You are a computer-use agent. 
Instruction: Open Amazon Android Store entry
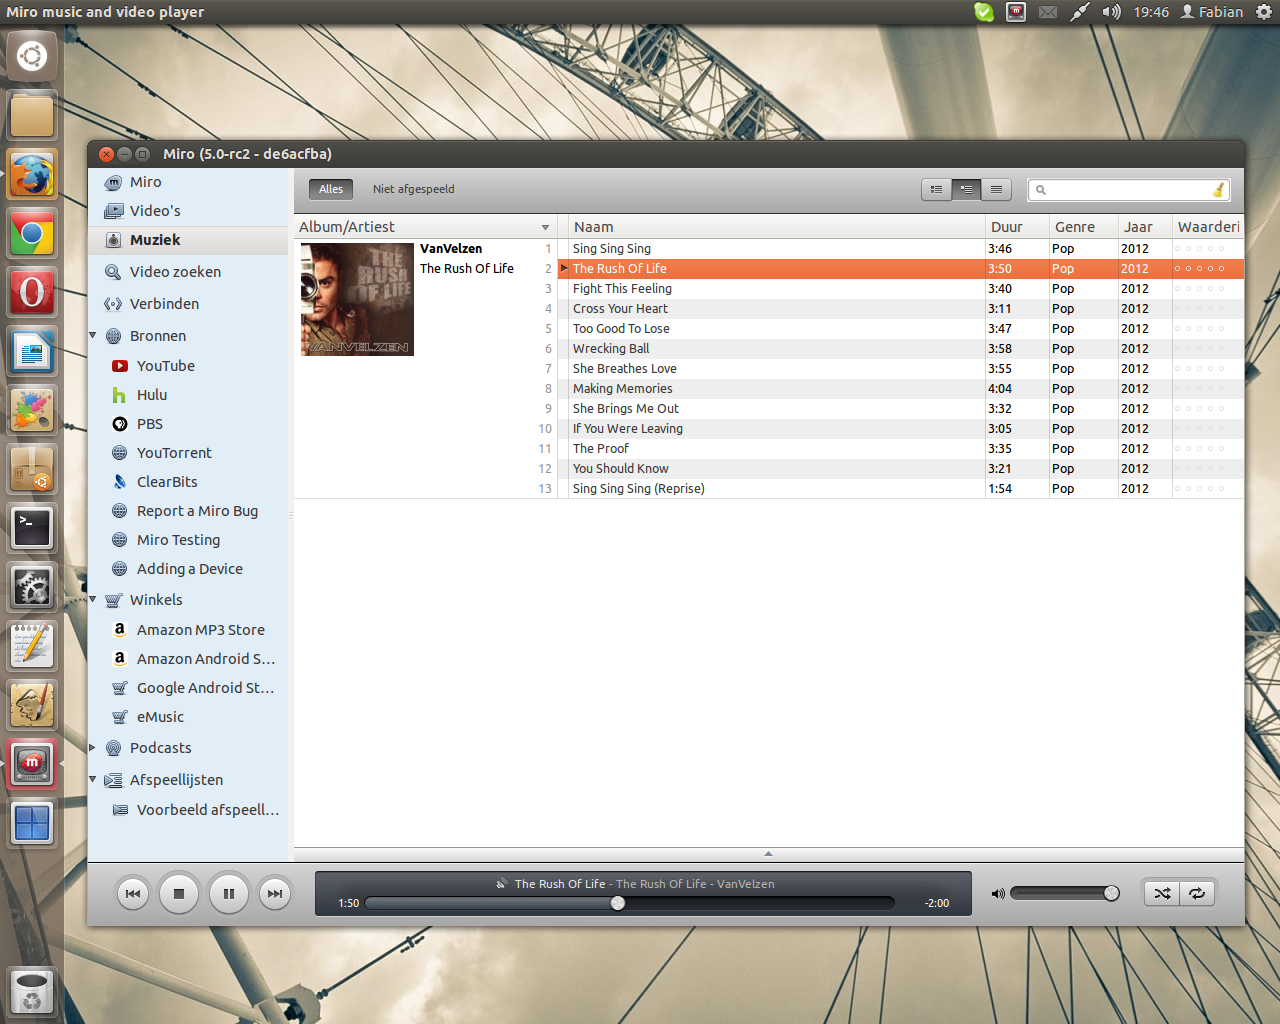tap(188, 659)
